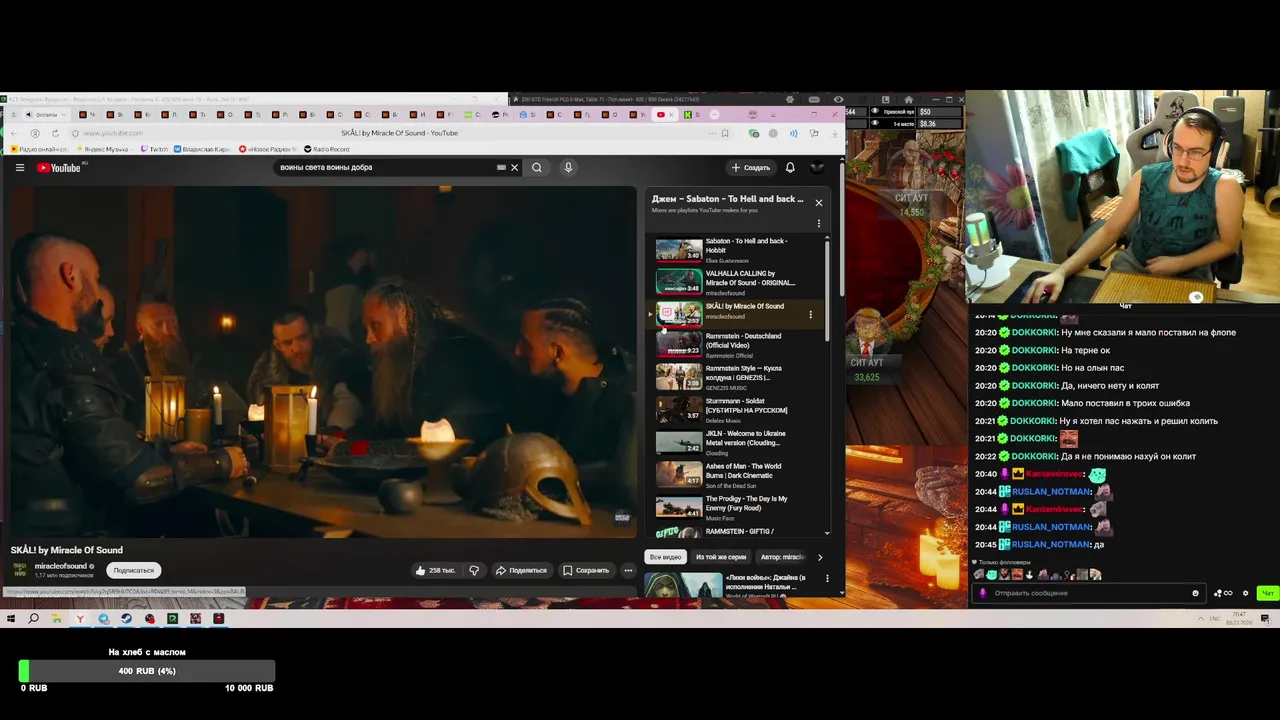1280x720 pixels.
Task: Click the Отправить сообщение chat input
Action: click(x=1087, y=593)
